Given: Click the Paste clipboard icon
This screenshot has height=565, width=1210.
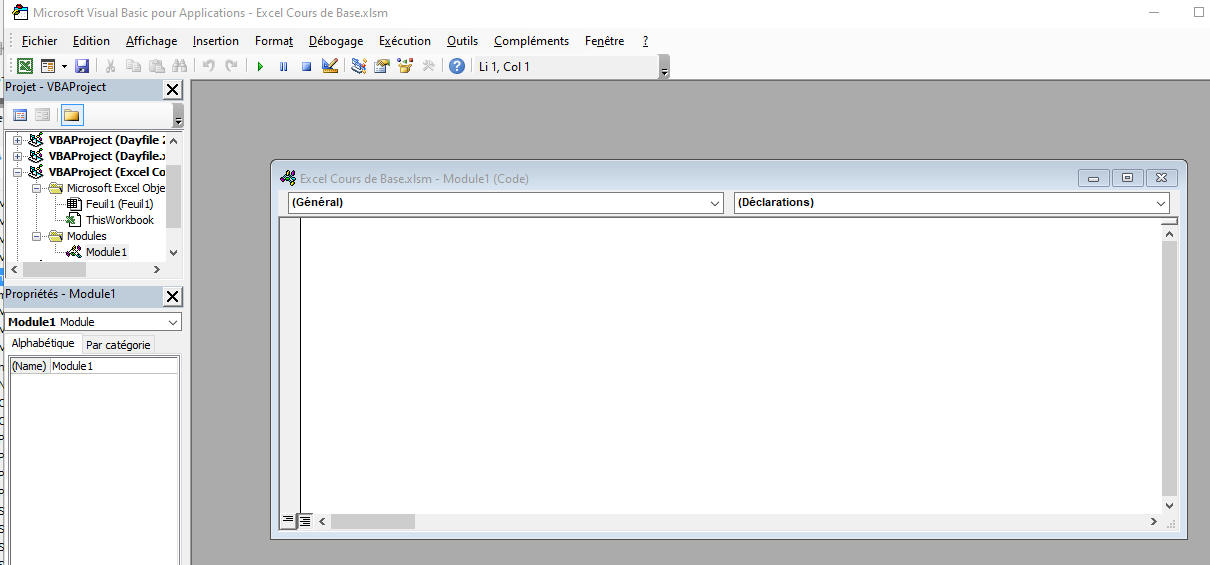Looking at the screenshot, I should pos(157,66).
